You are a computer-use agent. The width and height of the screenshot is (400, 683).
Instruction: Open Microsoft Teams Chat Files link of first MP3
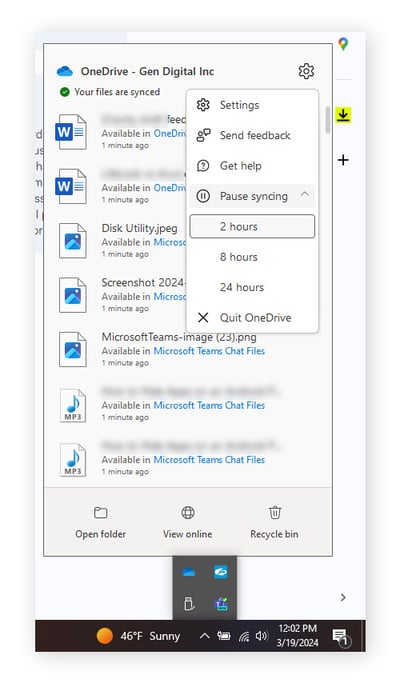[209, 405]
